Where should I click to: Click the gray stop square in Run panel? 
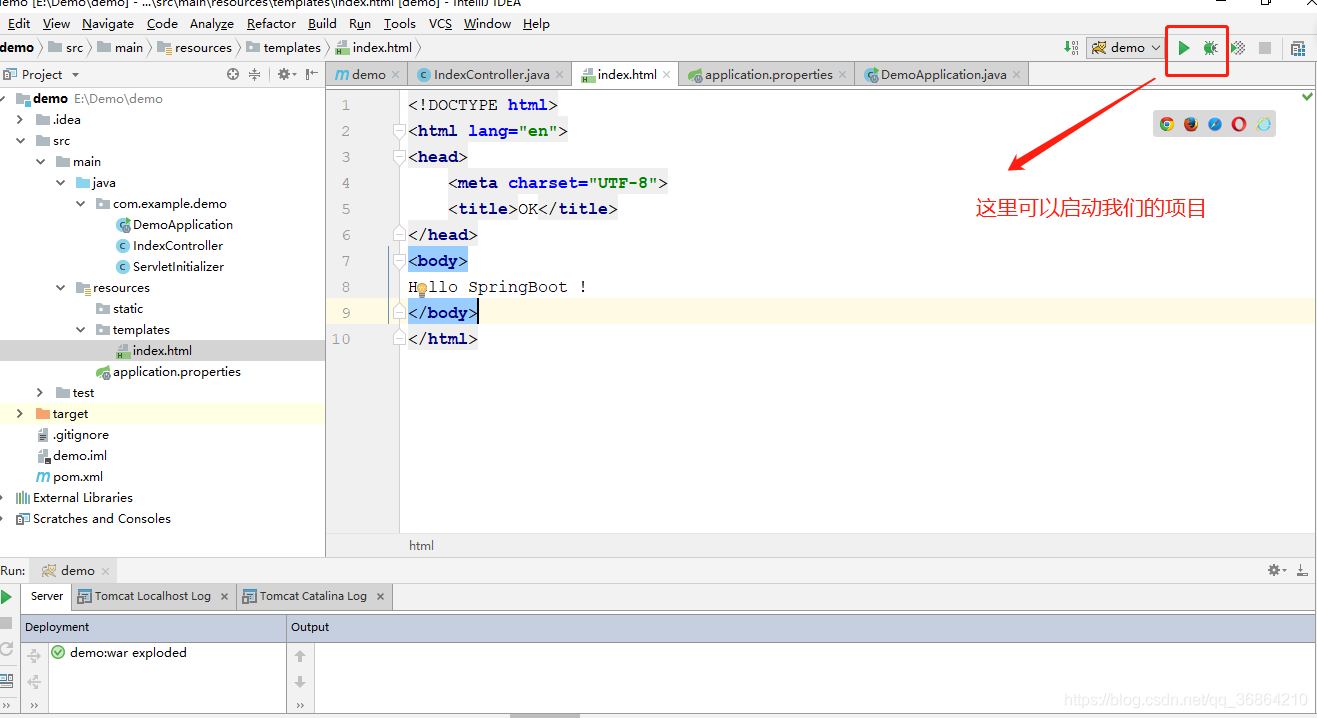[x=6, y=623]
